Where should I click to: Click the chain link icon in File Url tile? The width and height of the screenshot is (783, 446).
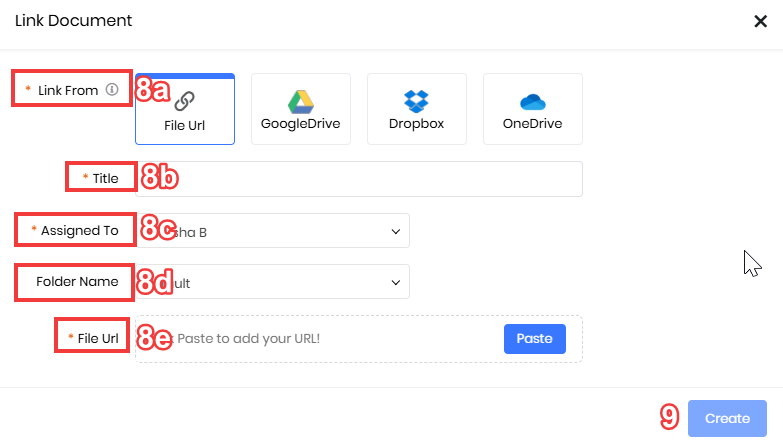(x=184, y=101)
